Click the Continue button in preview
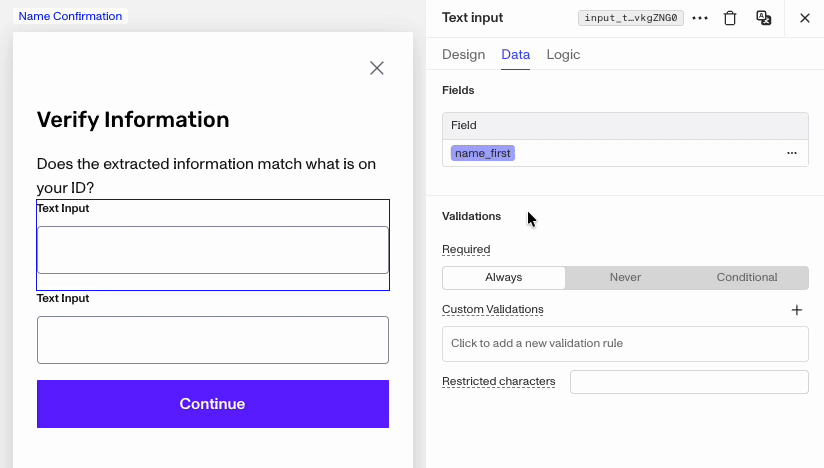This screenshot has height=468, width=824. [213, 404]
